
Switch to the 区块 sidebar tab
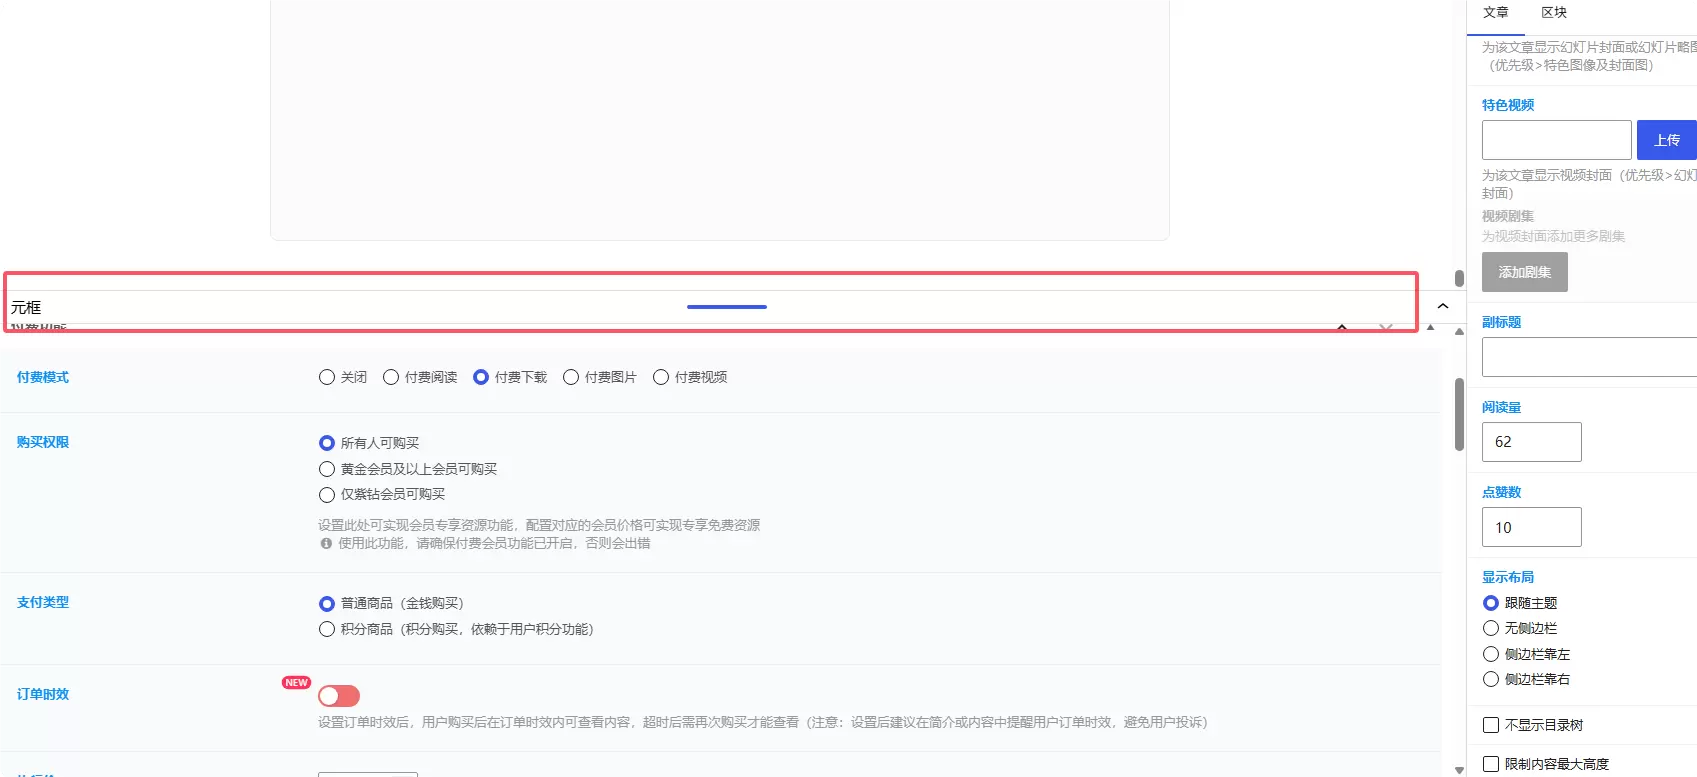pos(1554,13)
